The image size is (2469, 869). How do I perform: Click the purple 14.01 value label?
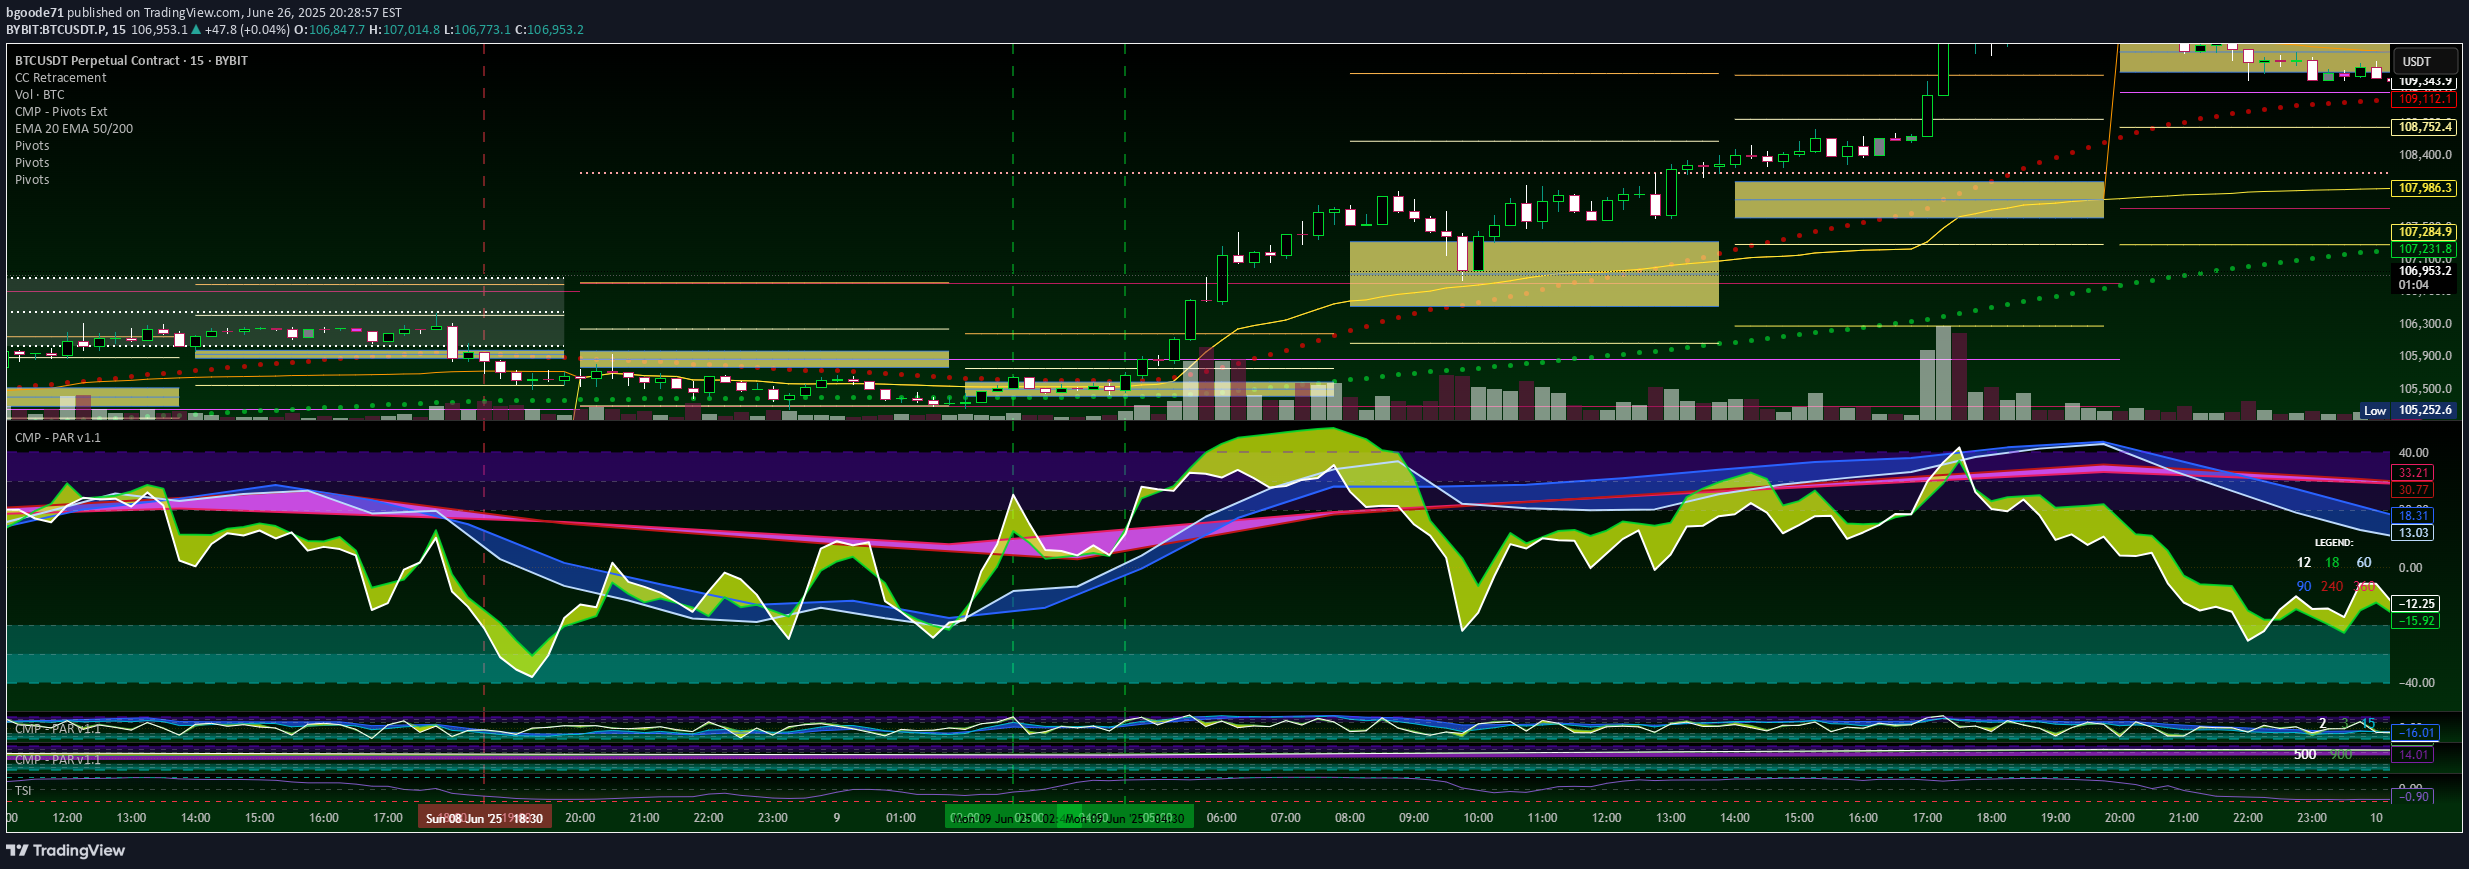(2413, 755)
